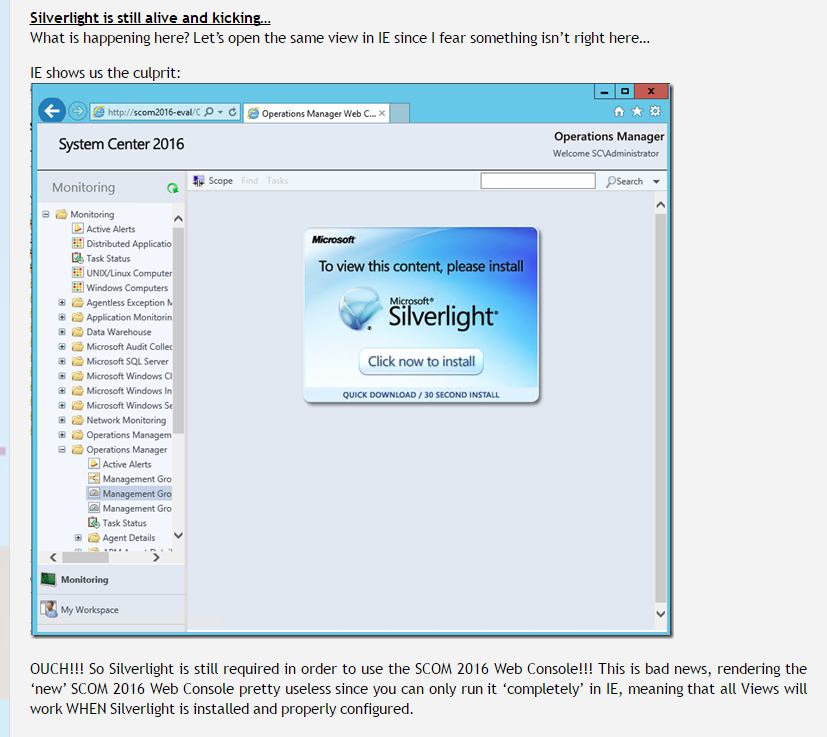Select Active Alerts under Operations Manager
This screenshot has width=827, height=737.
coord(127,464)
